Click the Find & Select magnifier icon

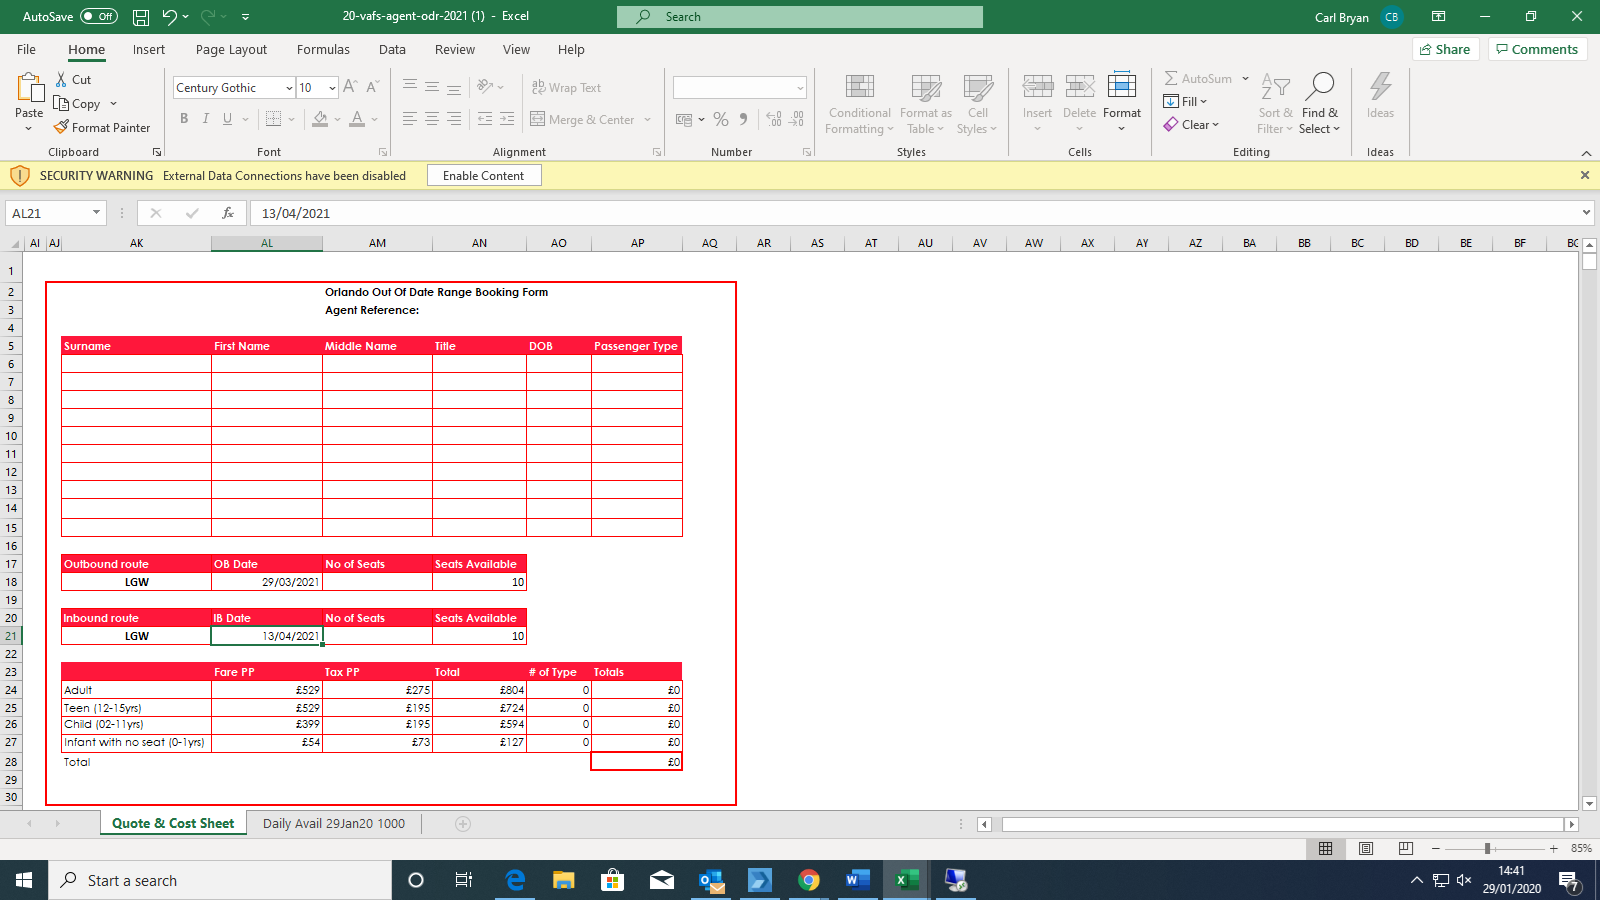click(1319, 87)
